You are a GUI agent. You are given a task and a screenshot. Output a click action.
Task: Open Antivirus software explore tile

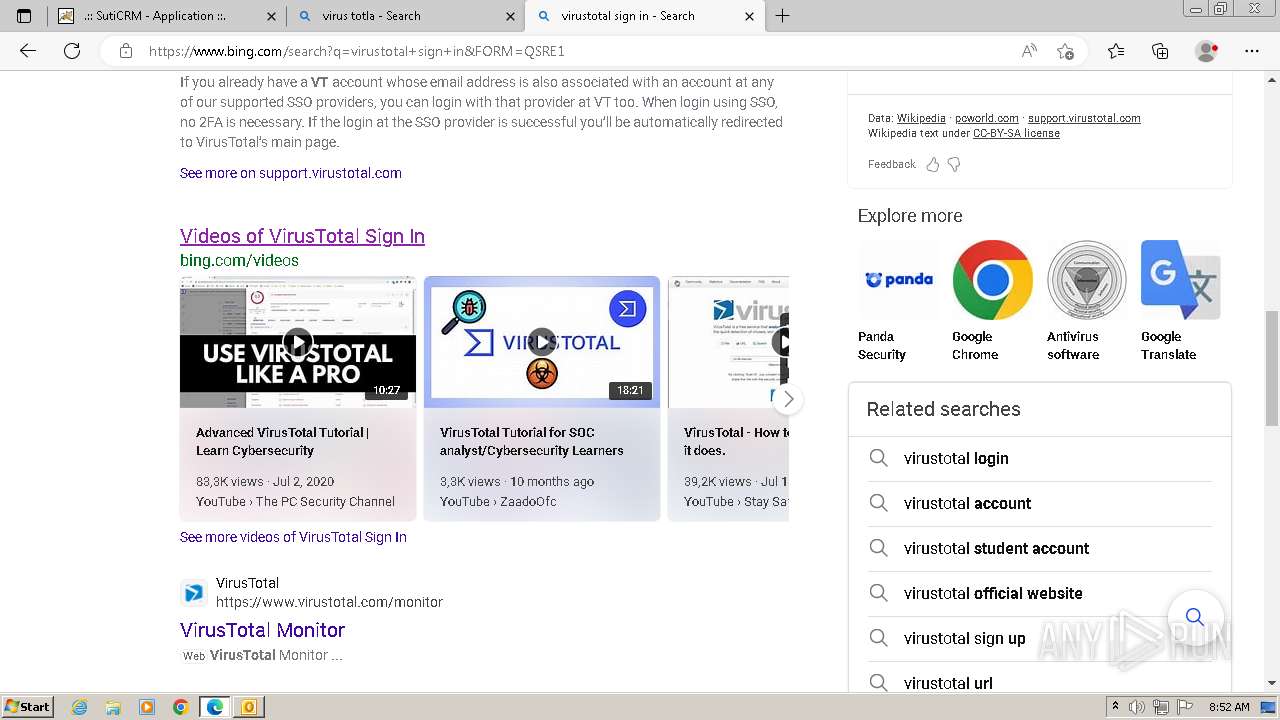[1086, 301]
